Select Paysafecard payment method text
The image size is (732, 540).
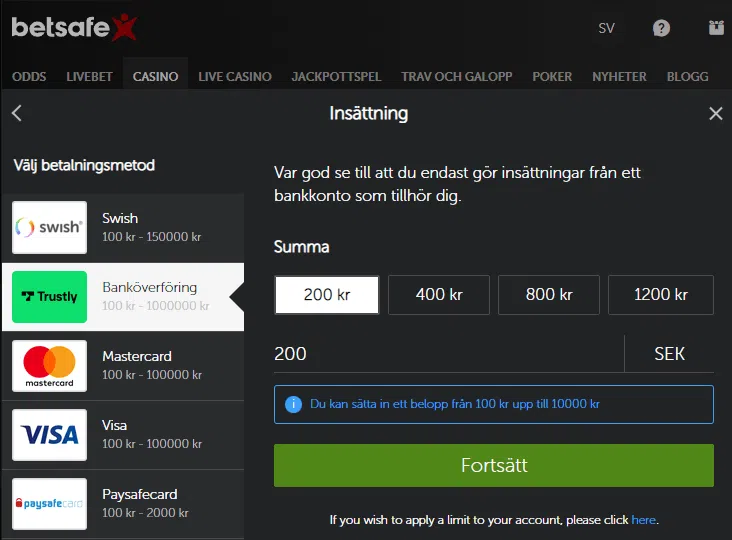[x=140, y=495]
